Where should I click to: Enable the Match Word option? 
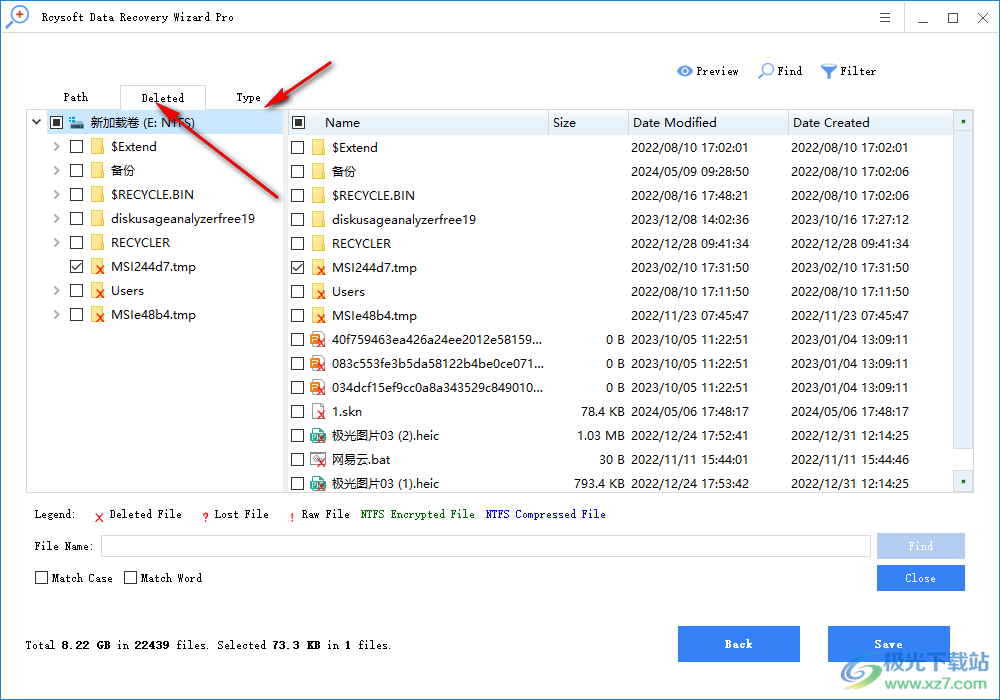[x=131, y=577]
